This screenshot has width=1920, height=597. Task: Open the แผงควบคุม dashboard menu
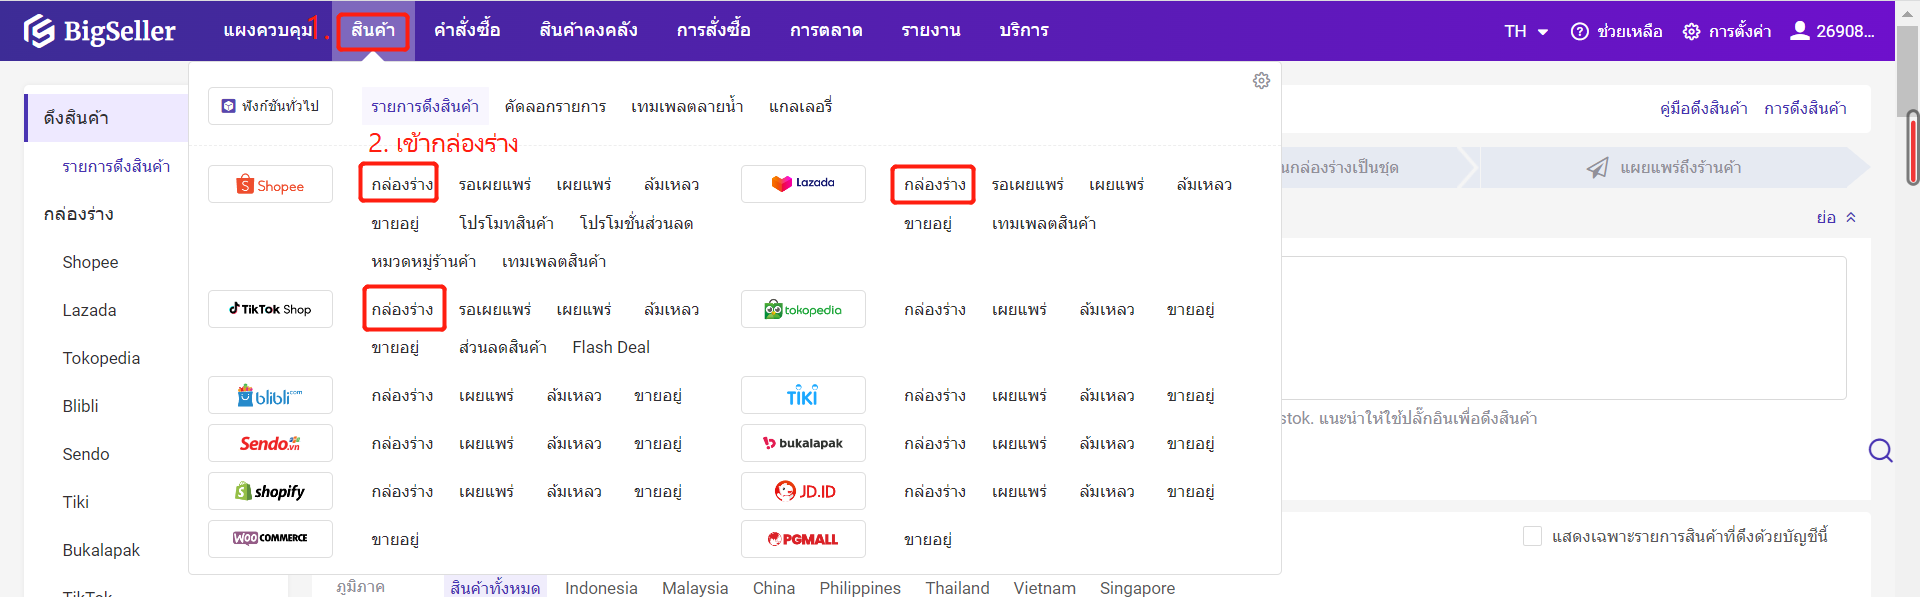tap(268, 30)
